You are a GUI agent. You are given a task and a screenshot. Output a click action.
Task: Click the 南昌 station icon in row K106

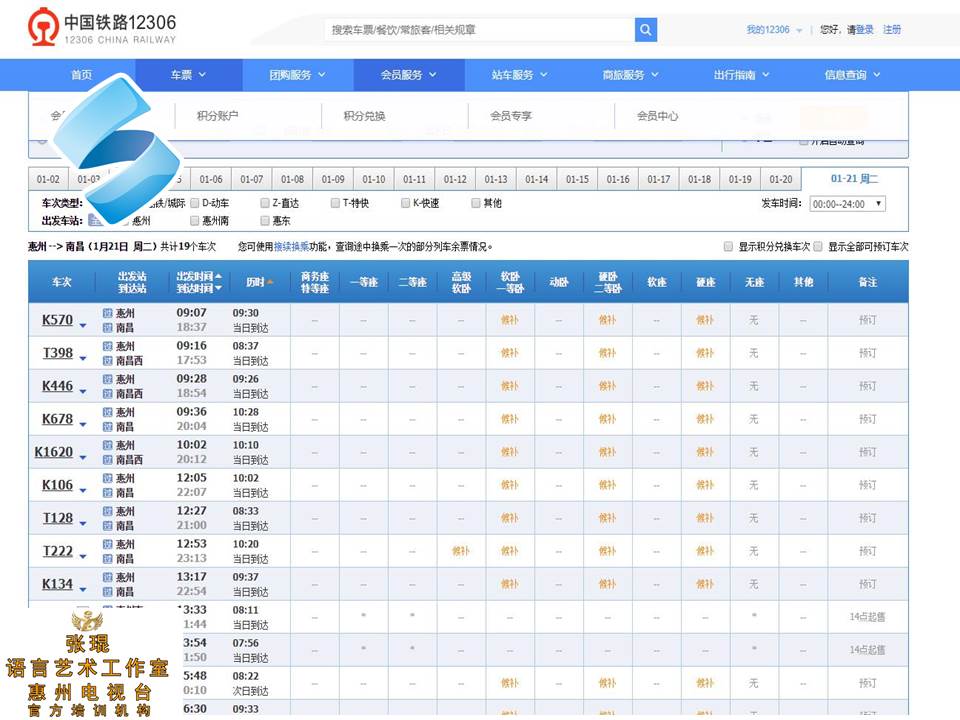click(108, 493)
